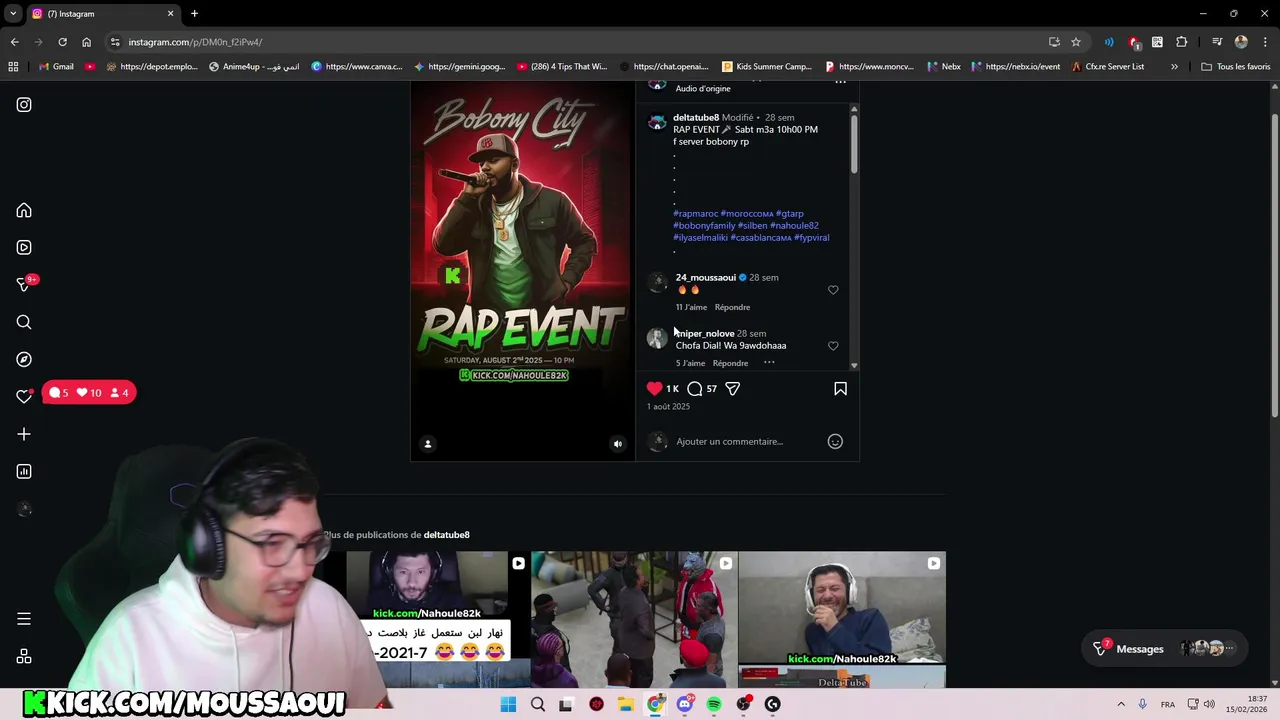Go to Instagram Home feed icon
Screen dimensions: 1280x720
coord(24,211)
